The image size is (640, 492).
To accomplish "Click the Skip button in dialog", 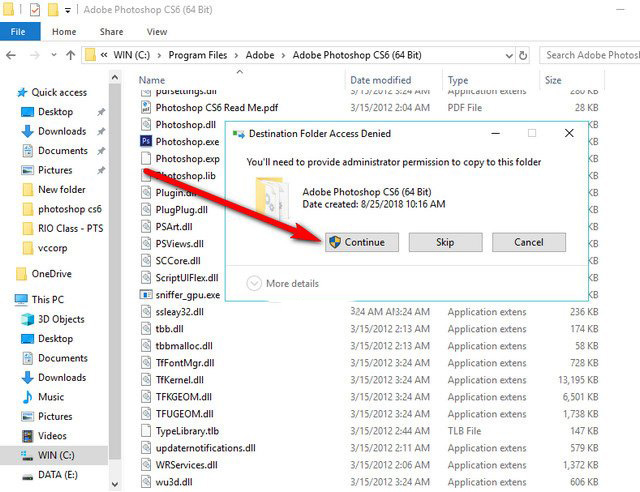I will pyautogui.click(x=445, y=242).
